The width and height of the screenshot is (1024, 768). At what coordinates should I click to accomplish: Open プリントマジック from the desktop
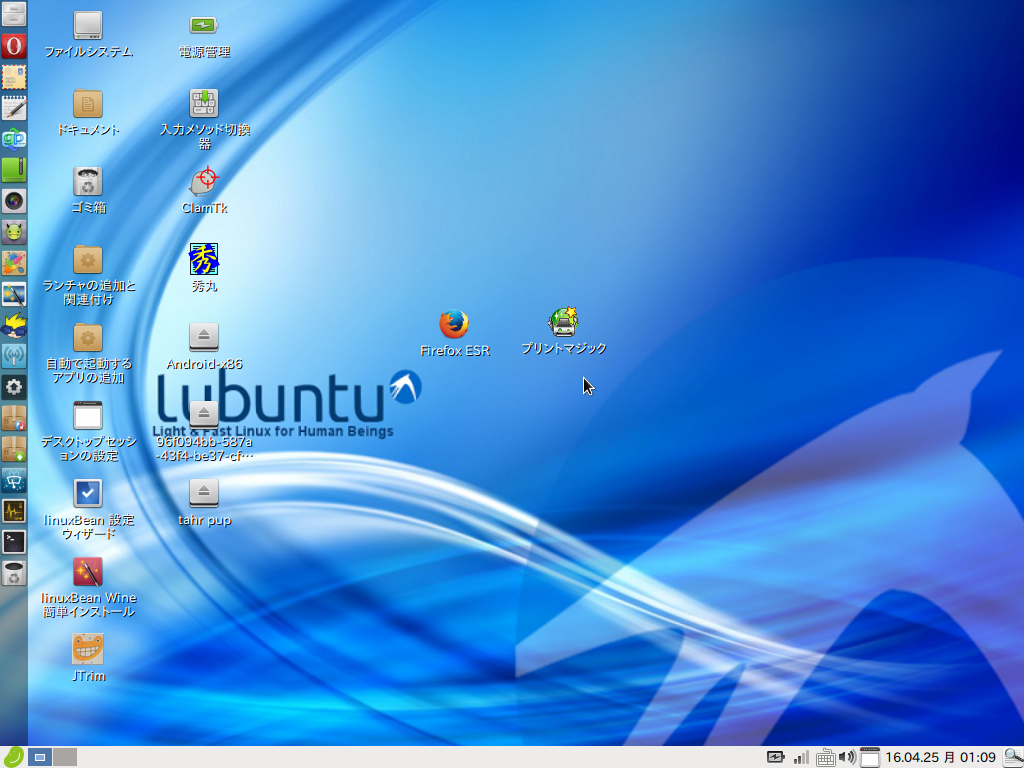tap(563, 320)
